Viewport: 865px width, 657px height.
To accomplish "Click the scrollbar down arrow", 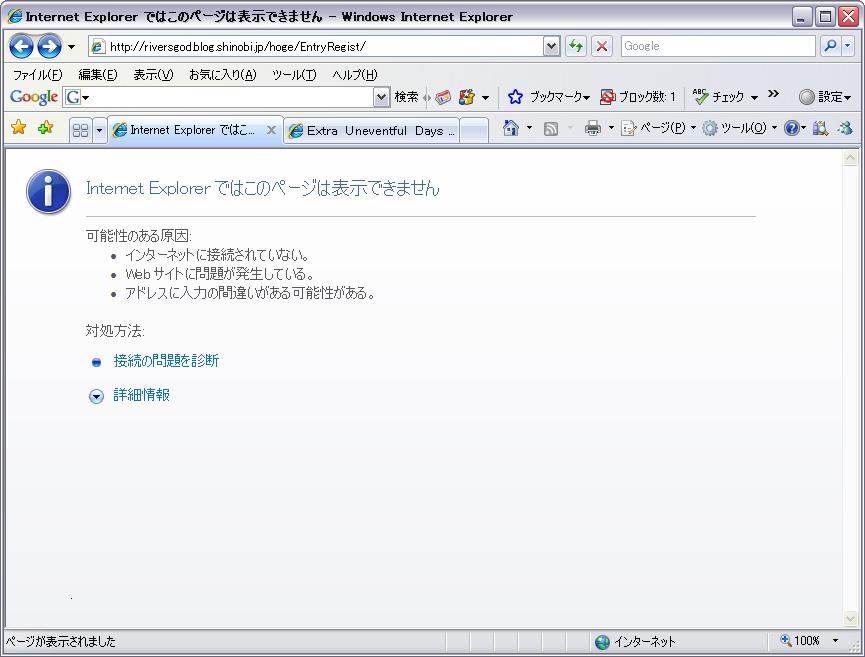I will [x=850, y=618].
